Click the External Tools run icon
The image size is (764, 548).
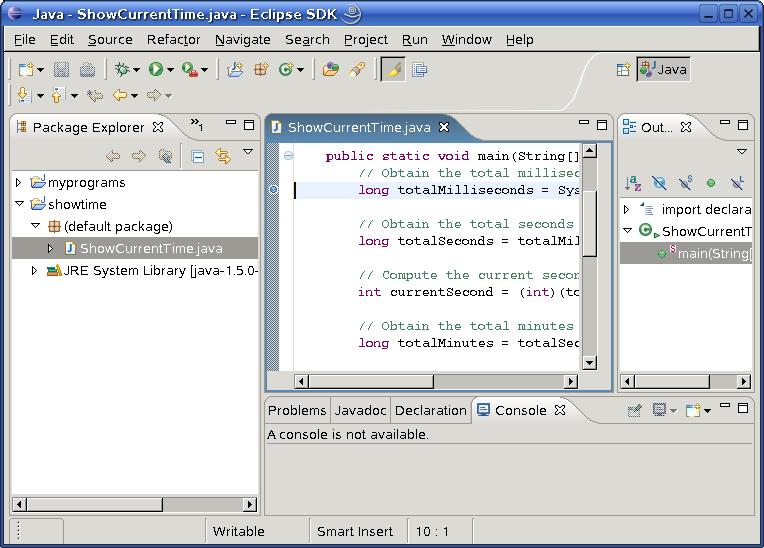190,70
